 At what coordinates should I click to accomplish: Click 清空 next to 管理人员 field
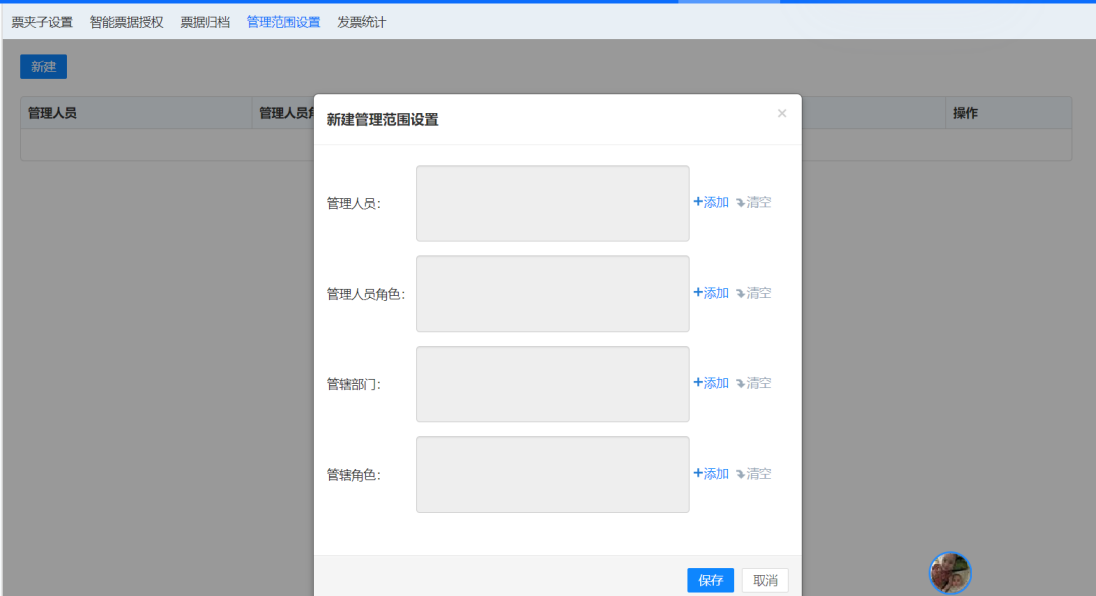tap(754, 202)
